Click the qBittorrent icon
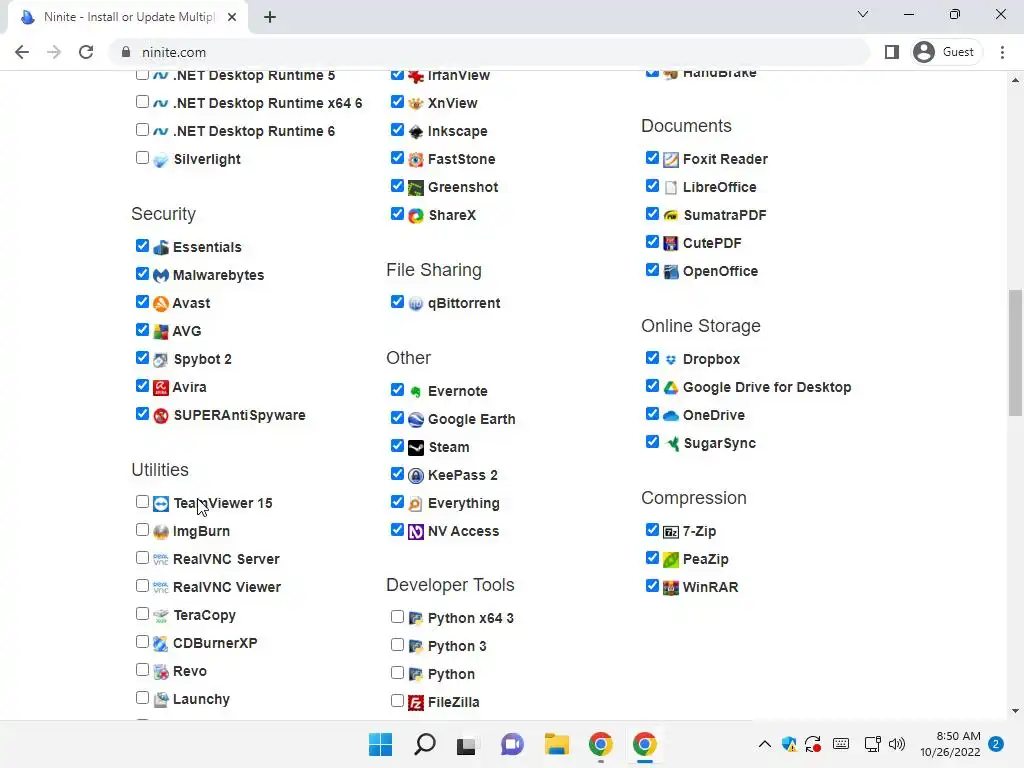Viewport: 1024px width, 768px height. tap(416, 304)
